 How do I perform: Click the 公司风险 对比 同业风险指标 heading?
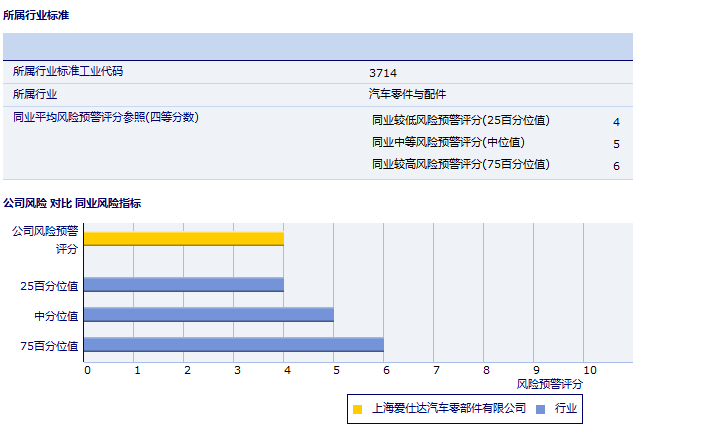coord(72,203)
